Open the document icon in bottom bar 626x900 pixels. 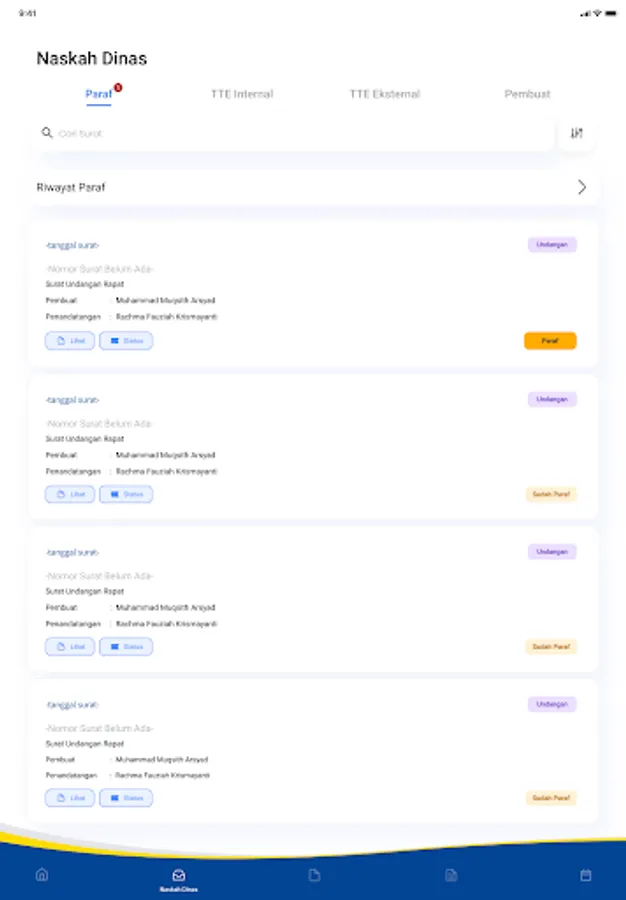[x=314, y=875]
